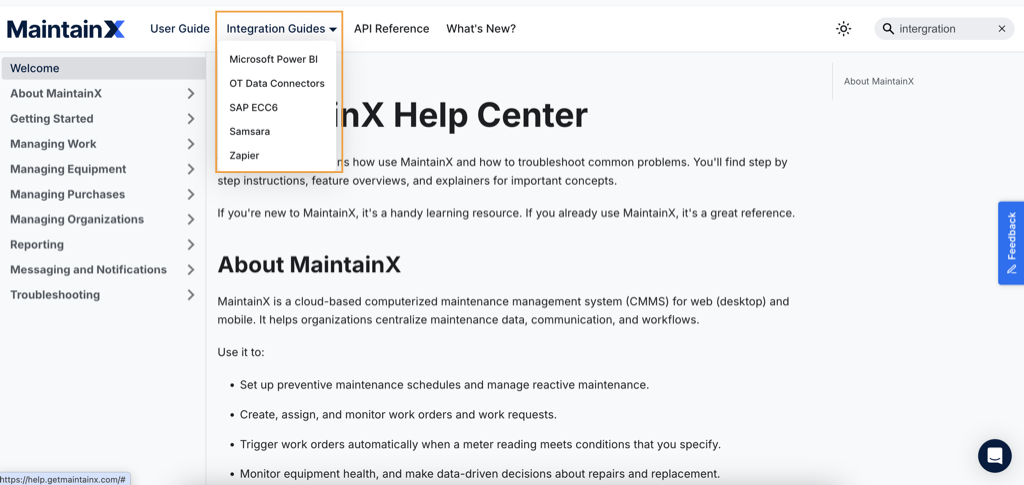Open Messaging and Notifications sidebar section
The image size is (1024, 485).
(88, 270)
